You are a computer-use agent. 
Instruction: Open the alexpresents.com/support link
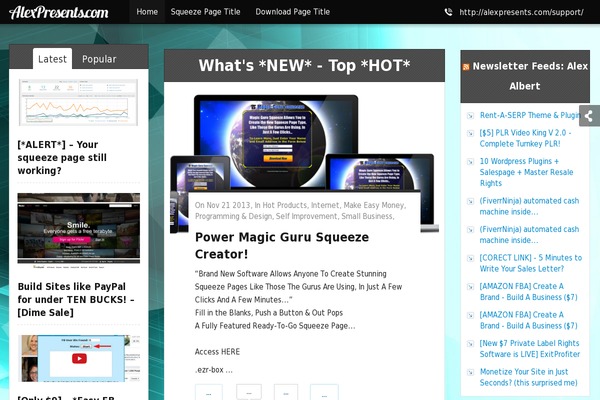(521, 12)
